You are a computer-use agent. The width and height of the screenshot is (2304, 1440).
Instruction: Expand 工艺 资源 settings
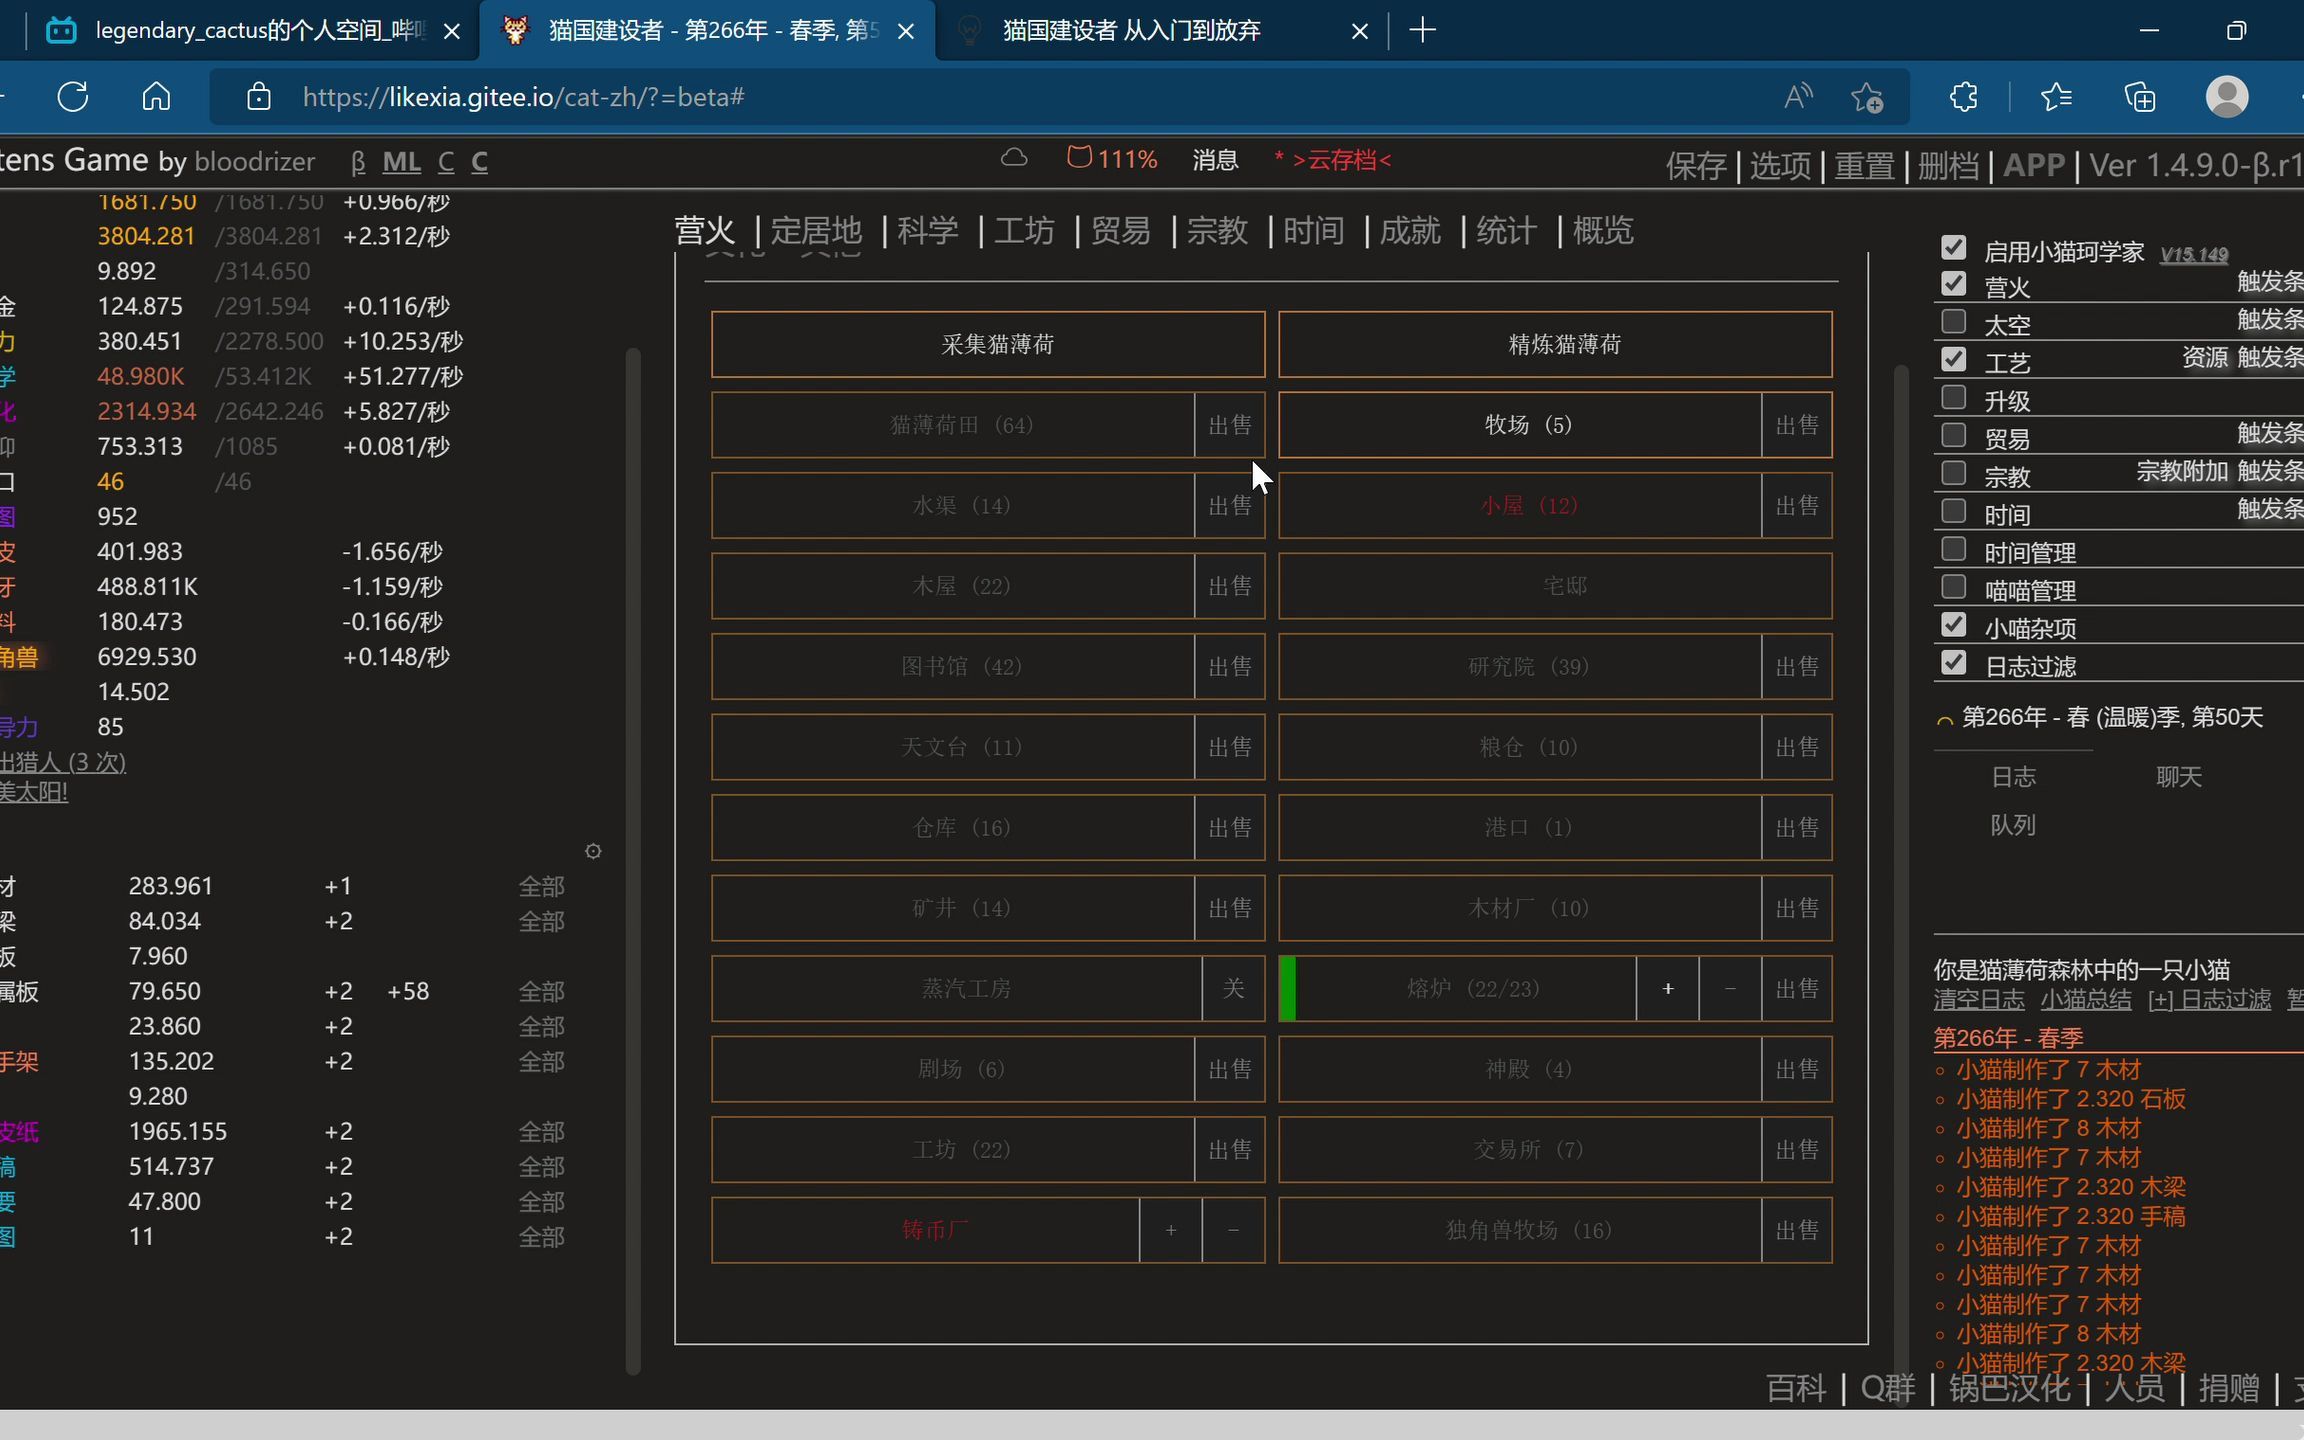click(2205, 357)
